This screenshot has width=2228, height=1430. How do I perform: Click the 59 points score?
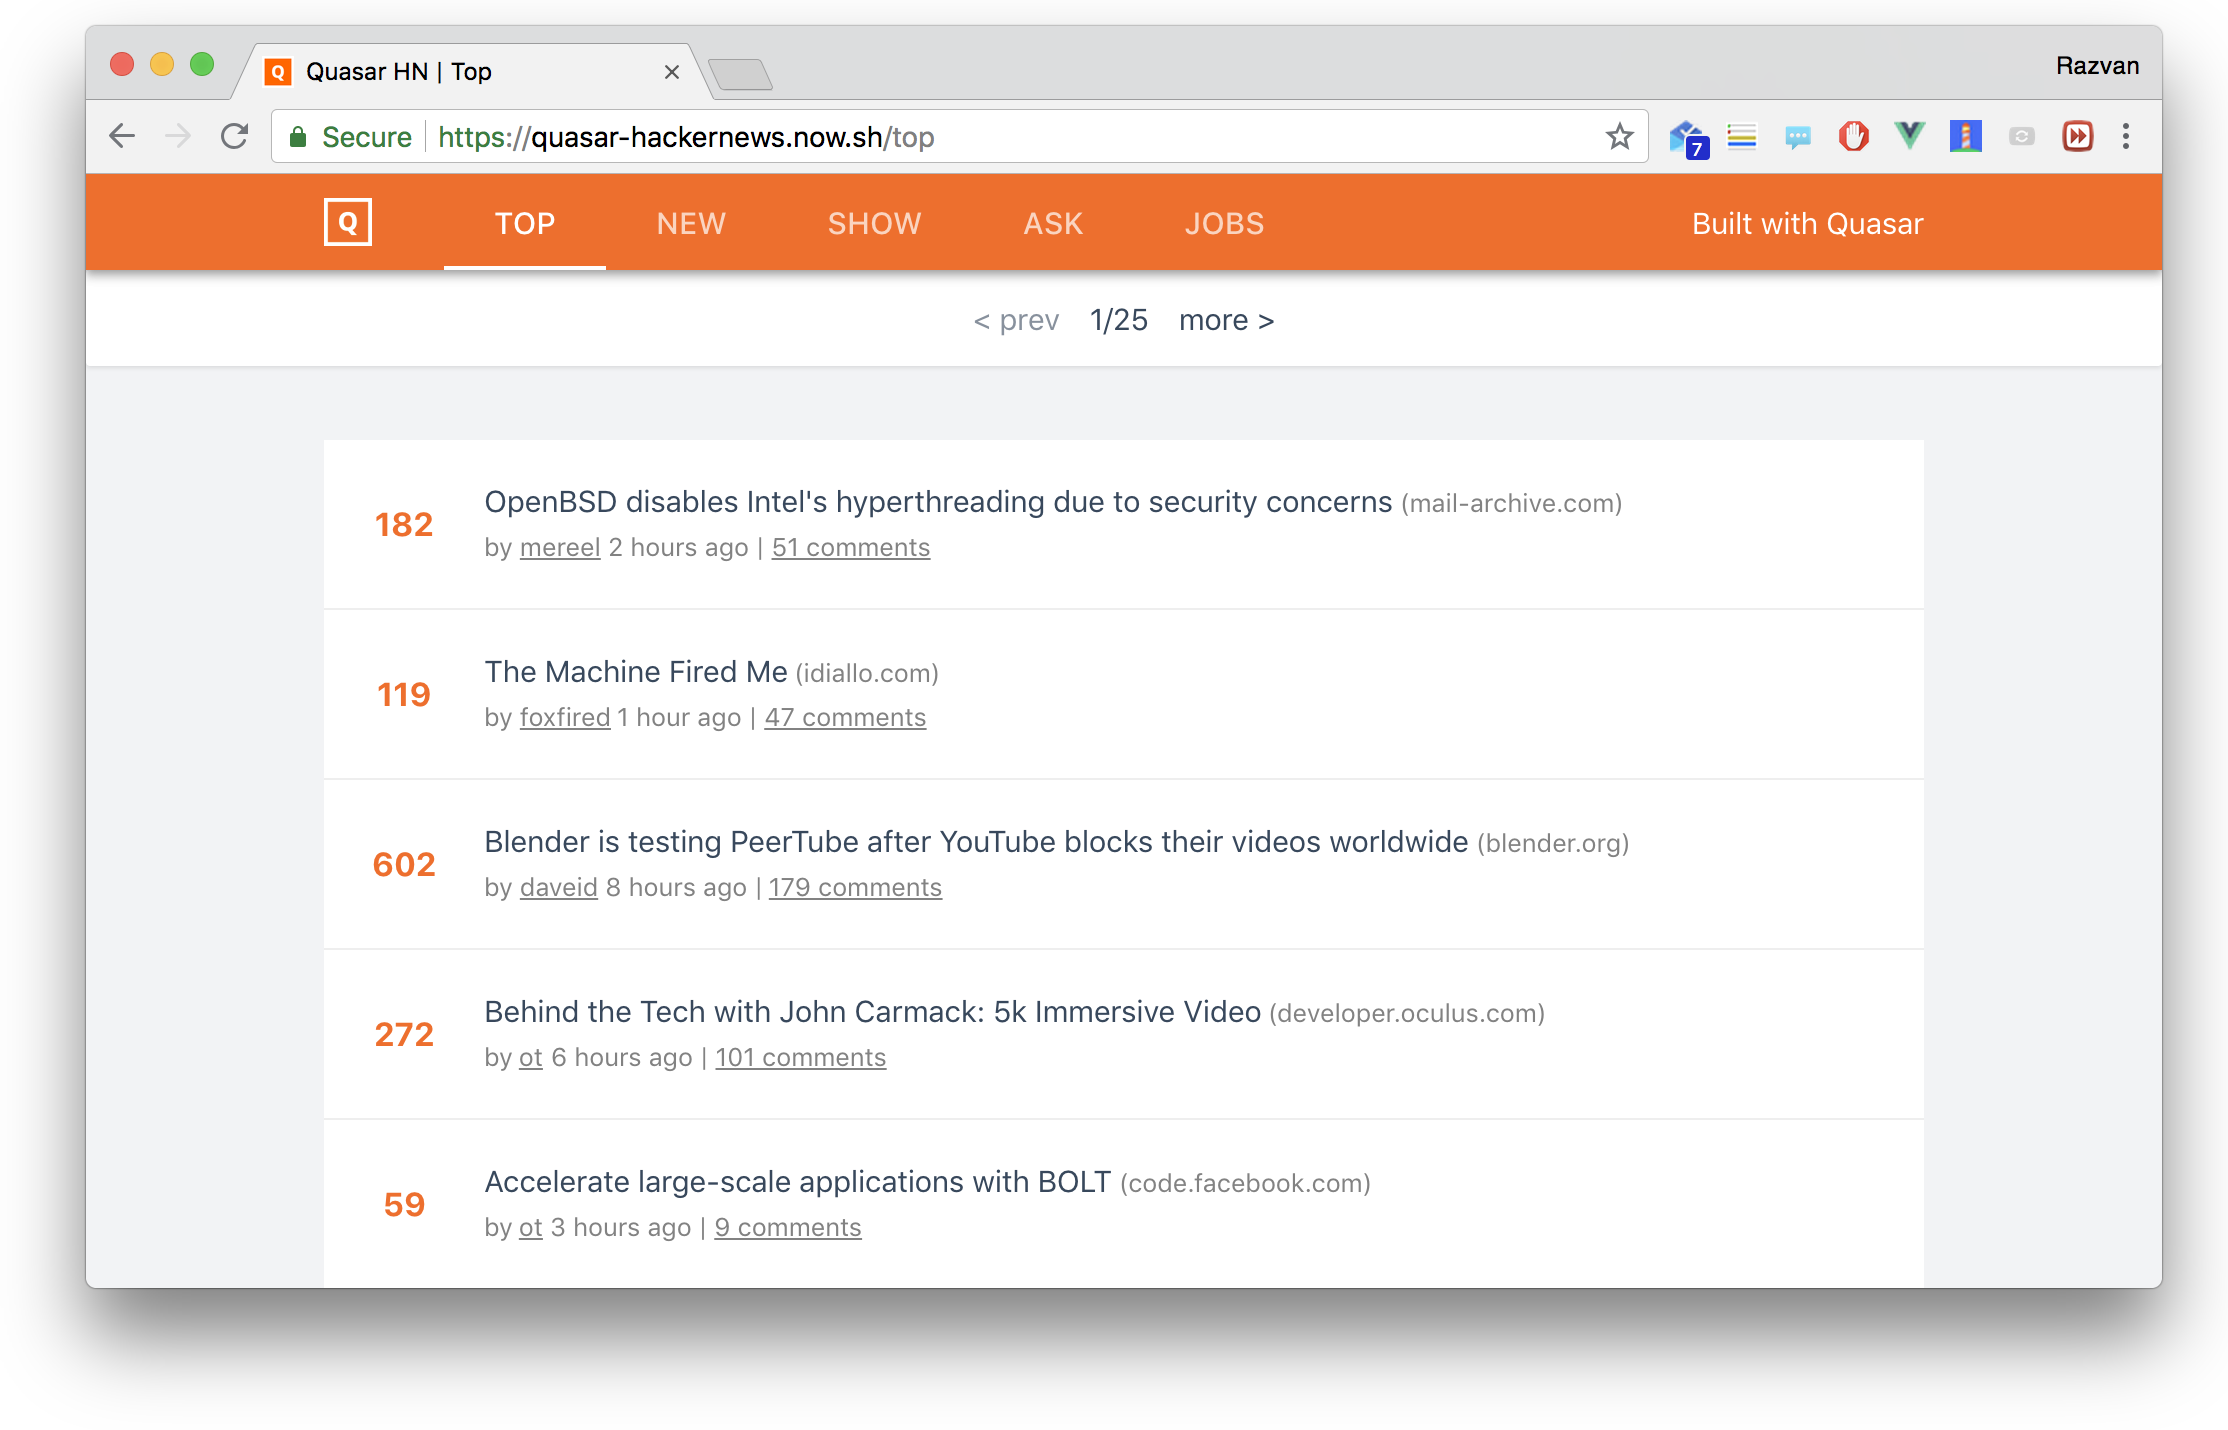click(x=404, y=1204)
